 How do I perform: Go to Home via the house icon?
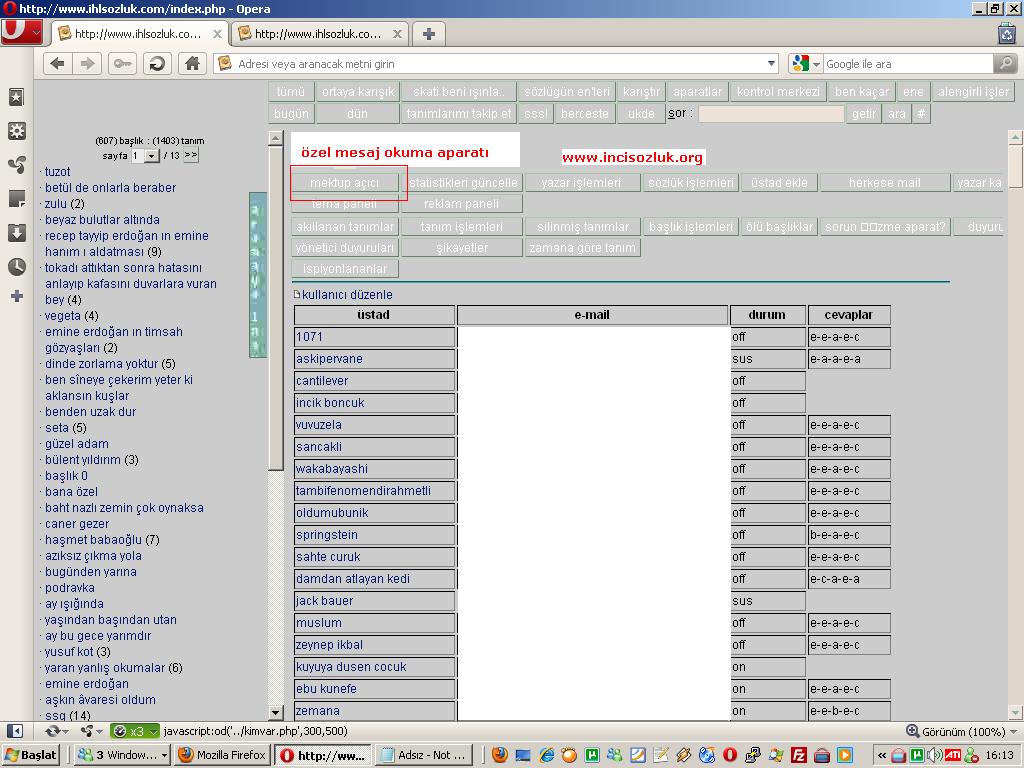pyautogui.click(x=193, y=64)
